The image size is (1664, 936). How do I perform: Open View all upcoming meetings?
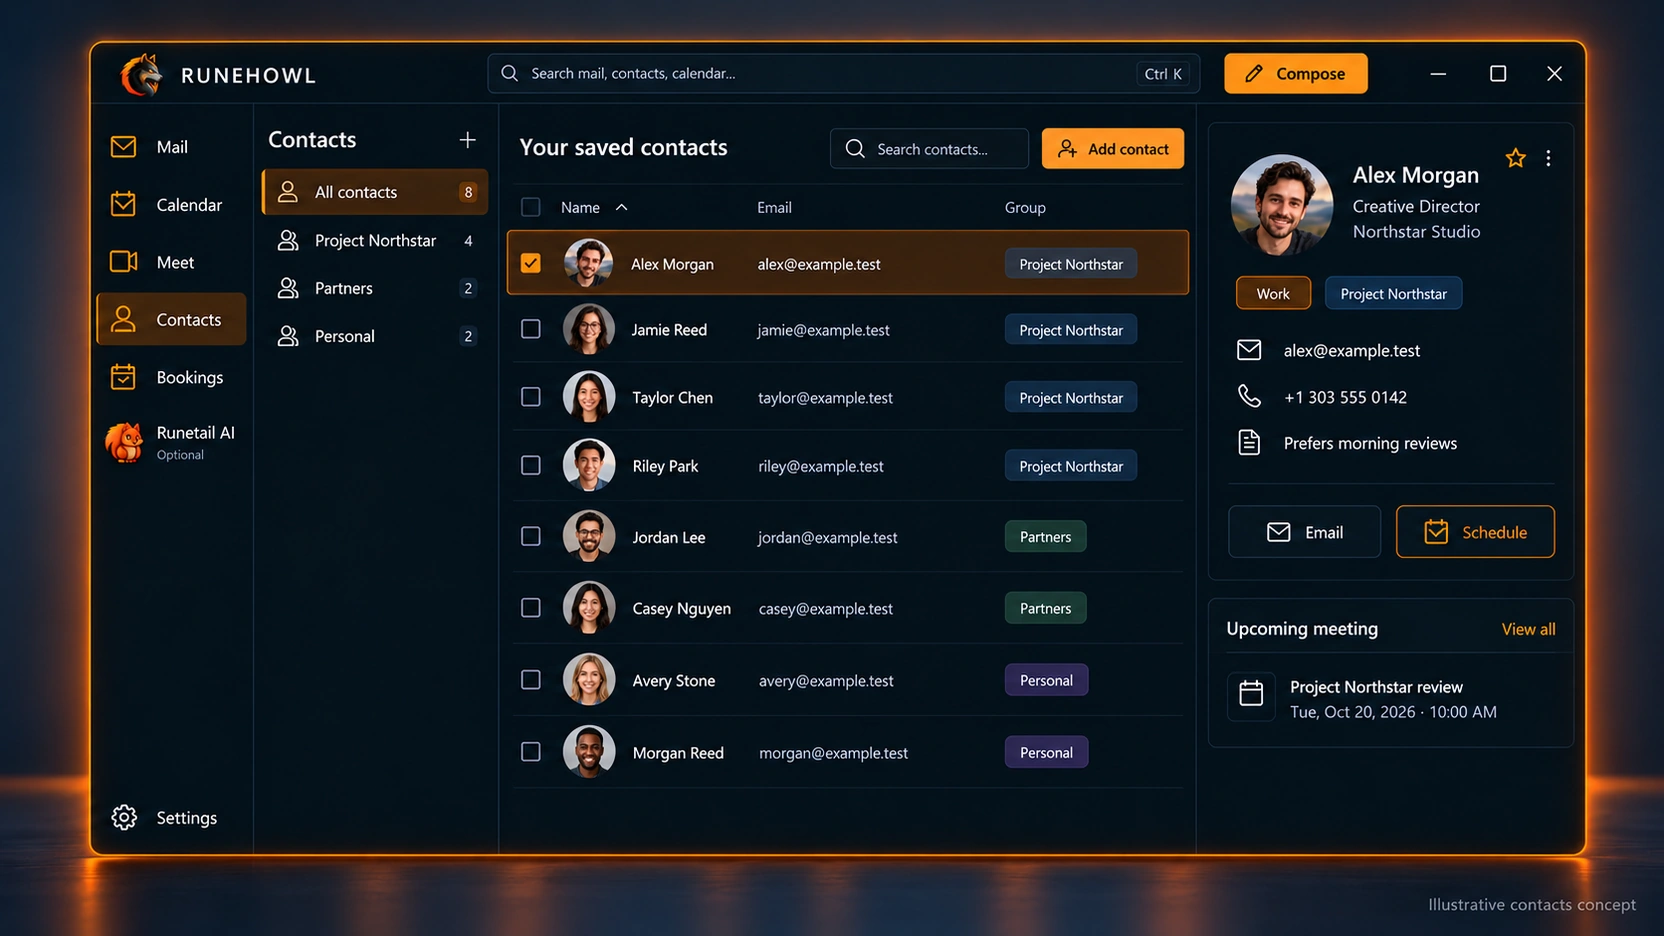pyautogui.click(x=1528, y=629)
